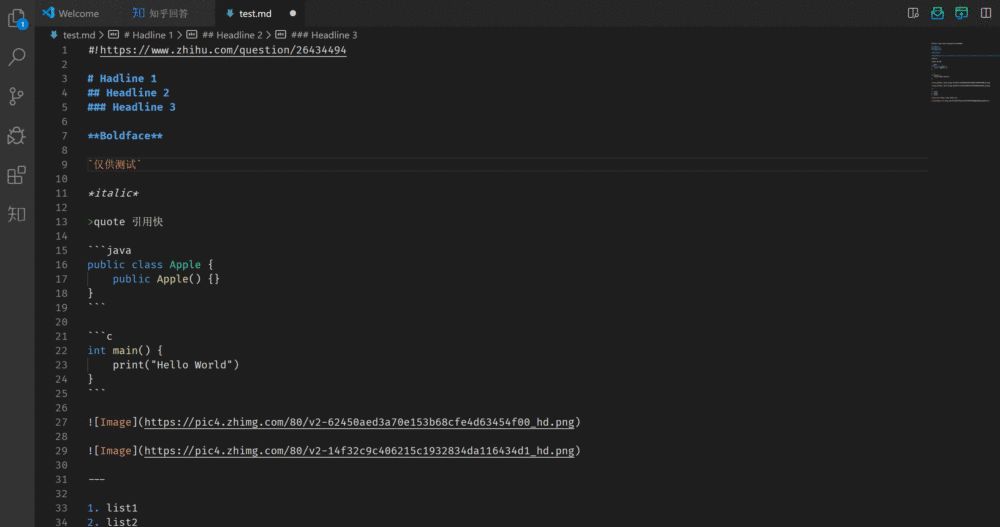Image resolution: width=1000 pixels, height=527 pixels.
Task: Split the editor to the right
Action: [985, 13]
